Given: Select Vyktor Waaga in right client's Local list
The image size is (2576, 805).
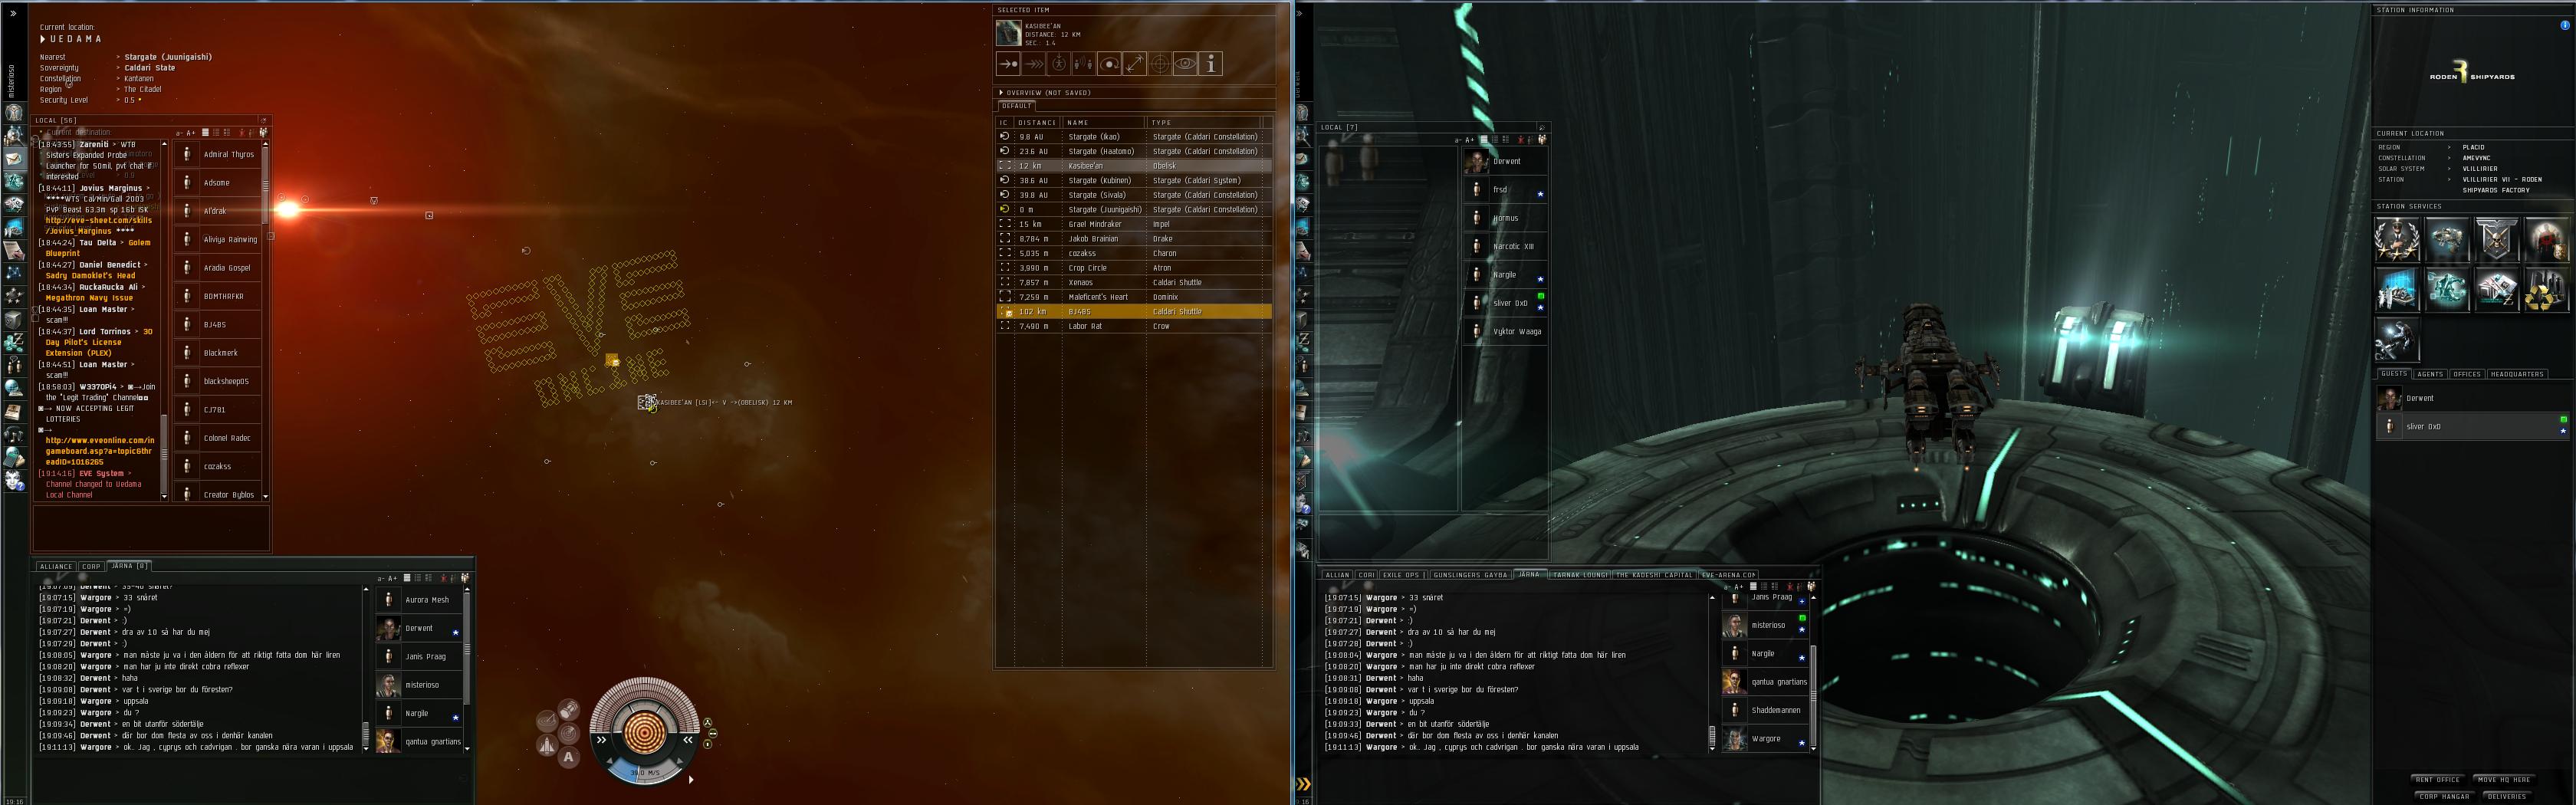Looking at the screenshot, I should (1505, 331).
